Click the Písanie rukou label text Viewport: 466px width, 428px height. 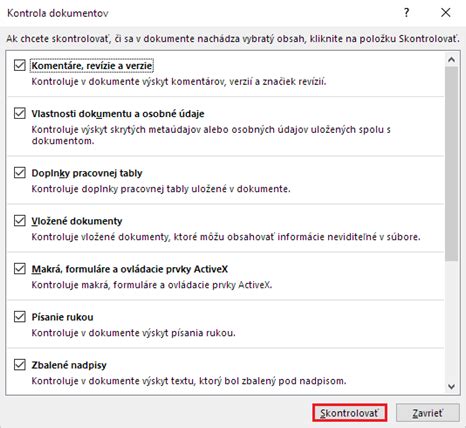(x=62, y=317)
